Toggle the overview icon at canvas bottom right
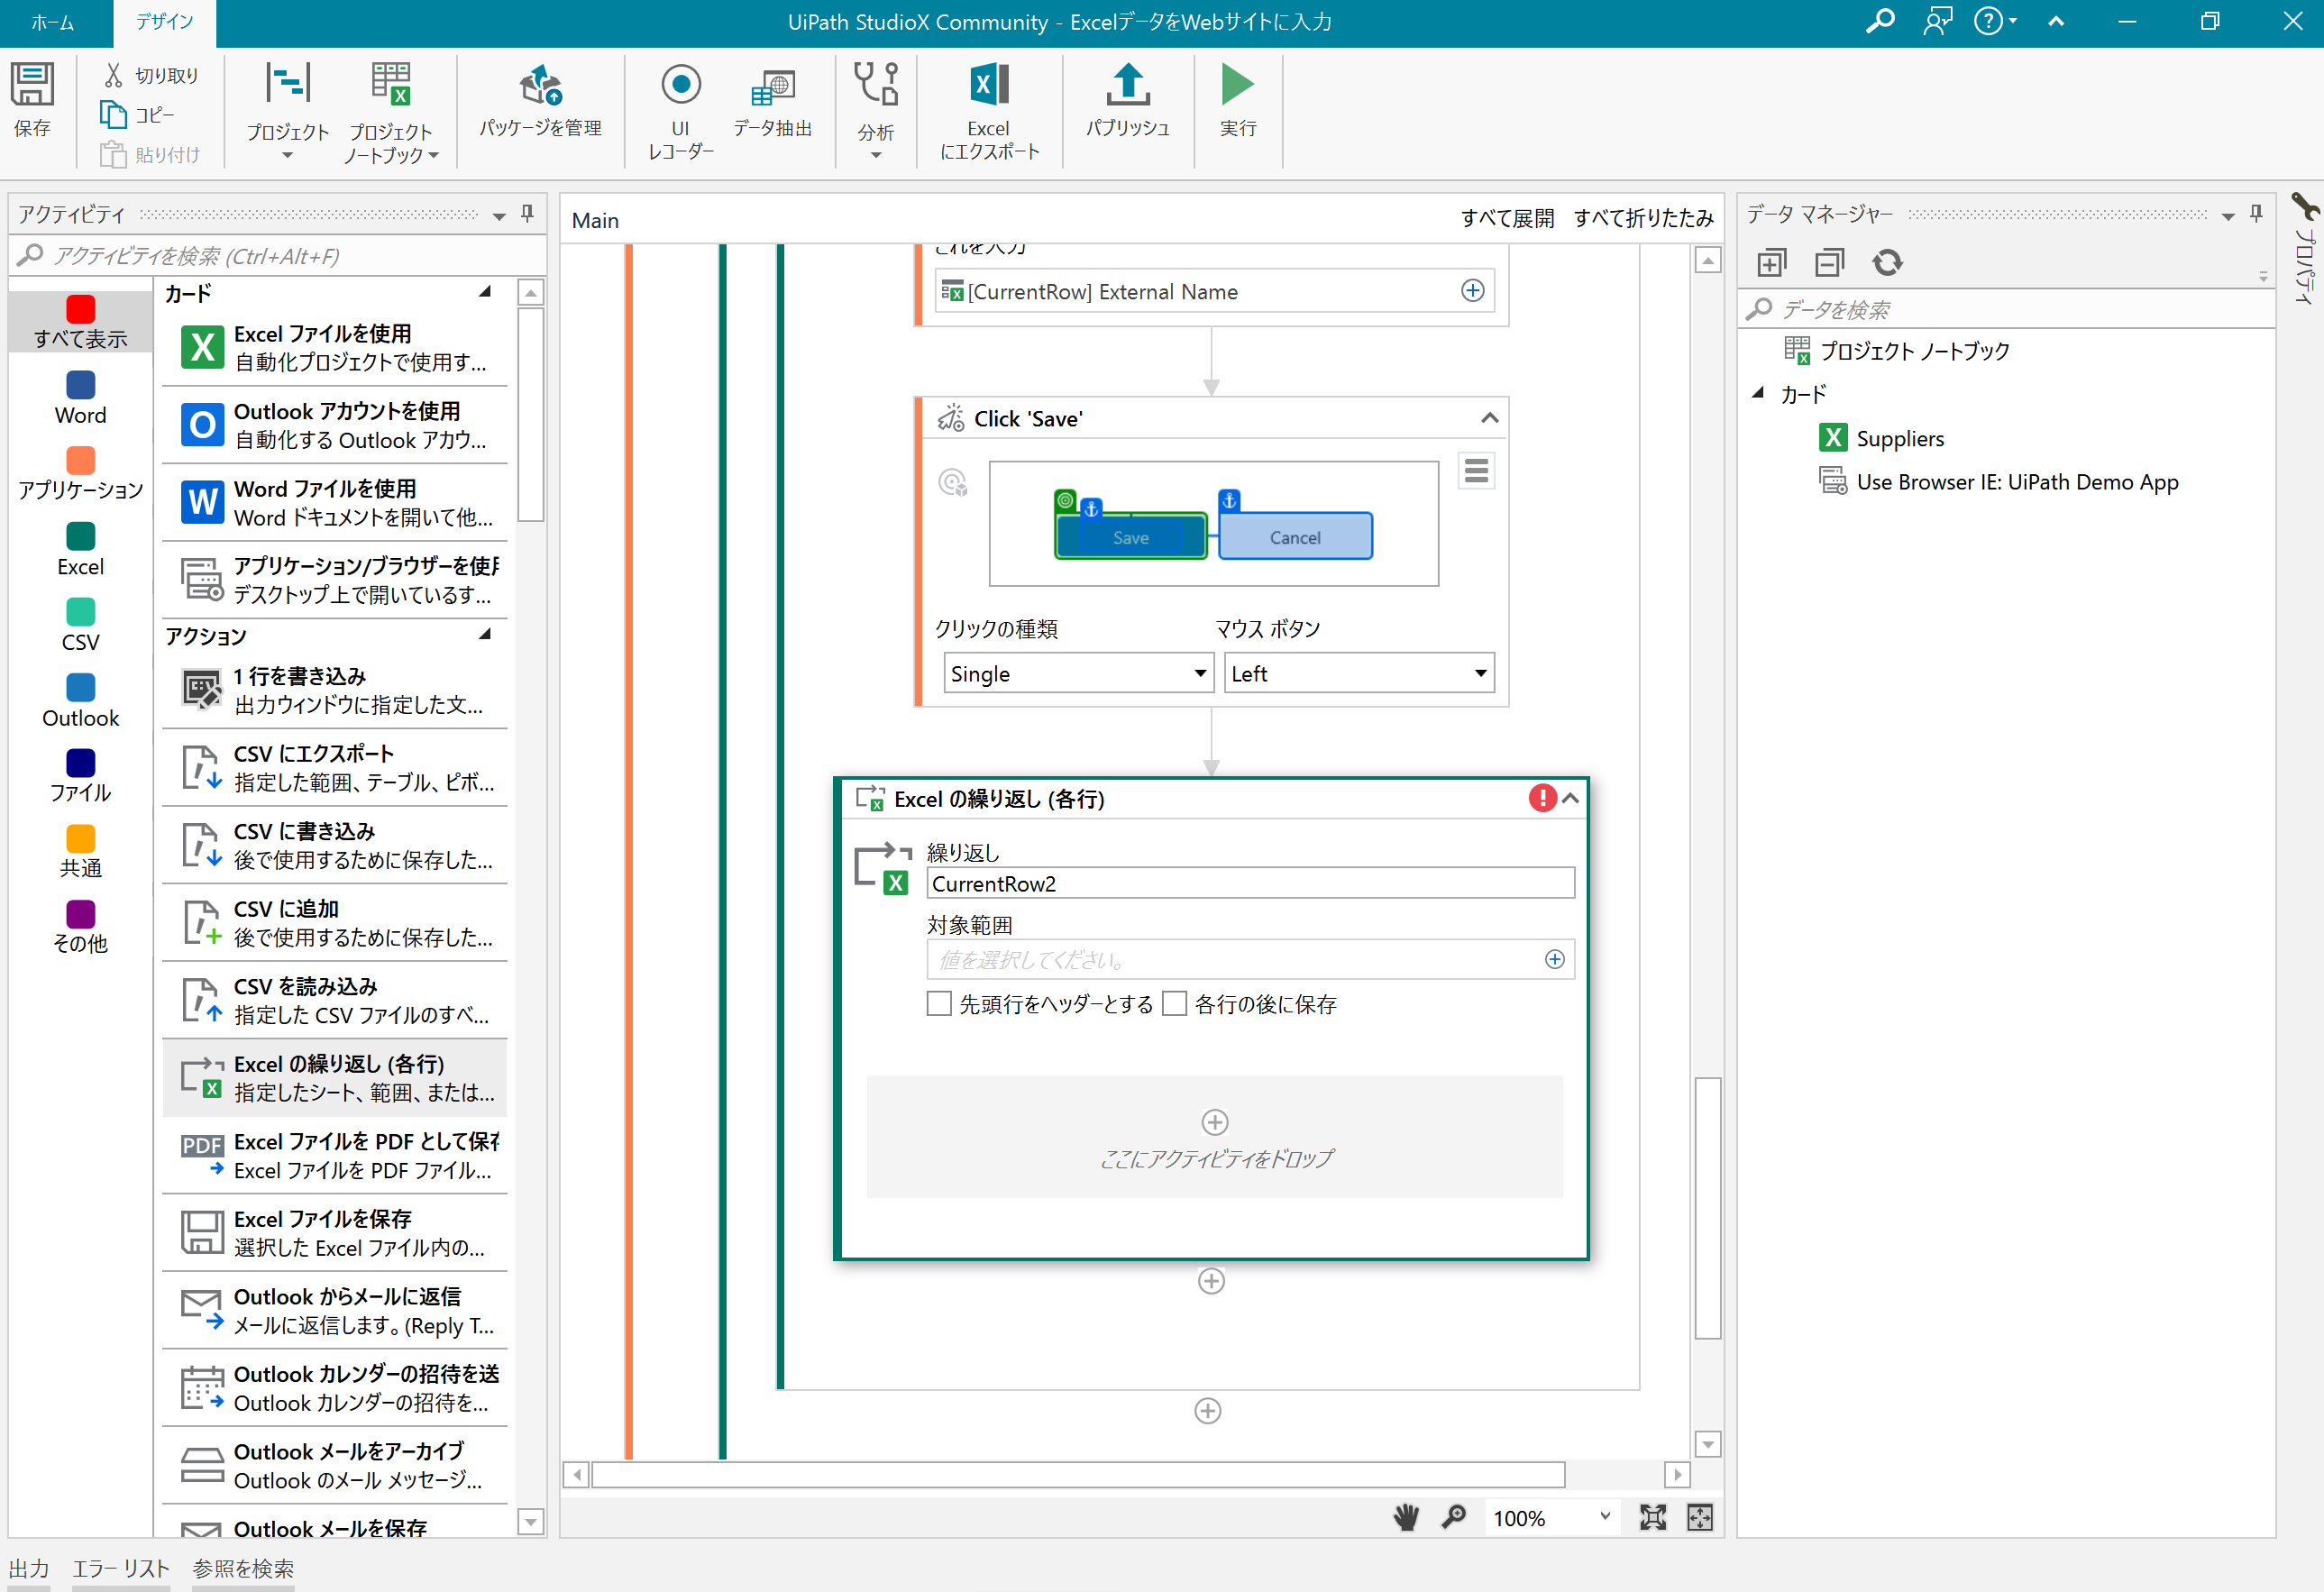Viewport: 2324px width, 1592px height. (1700, 1517)
